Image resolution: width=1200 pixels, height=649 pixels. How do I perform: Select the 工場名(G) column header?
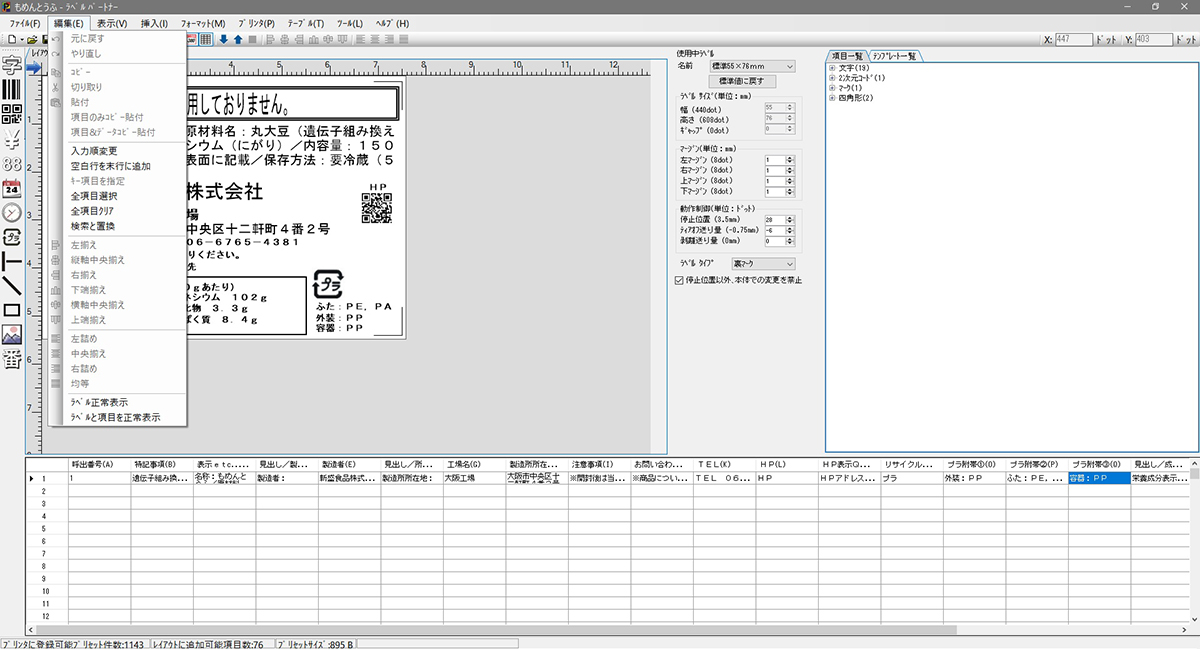474,466
